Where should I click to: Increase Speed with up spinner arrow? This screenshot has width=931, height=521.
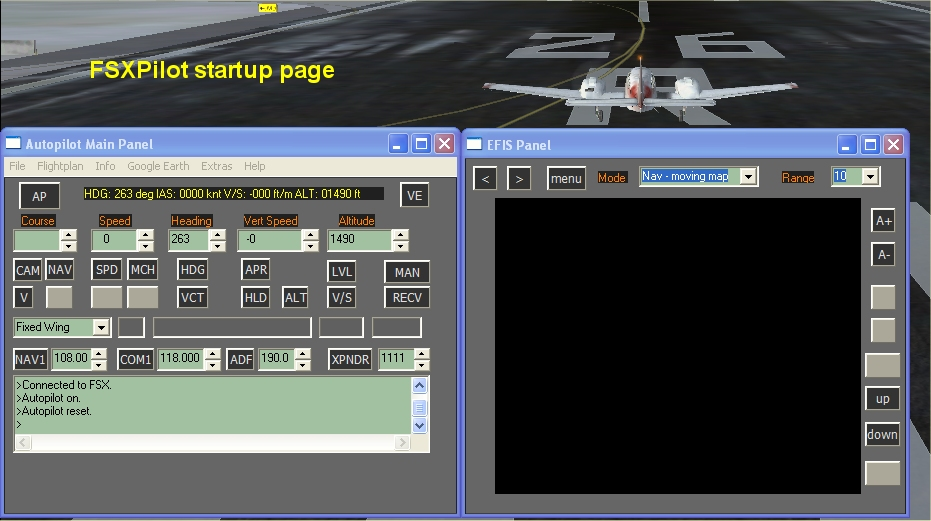[145, 235]
